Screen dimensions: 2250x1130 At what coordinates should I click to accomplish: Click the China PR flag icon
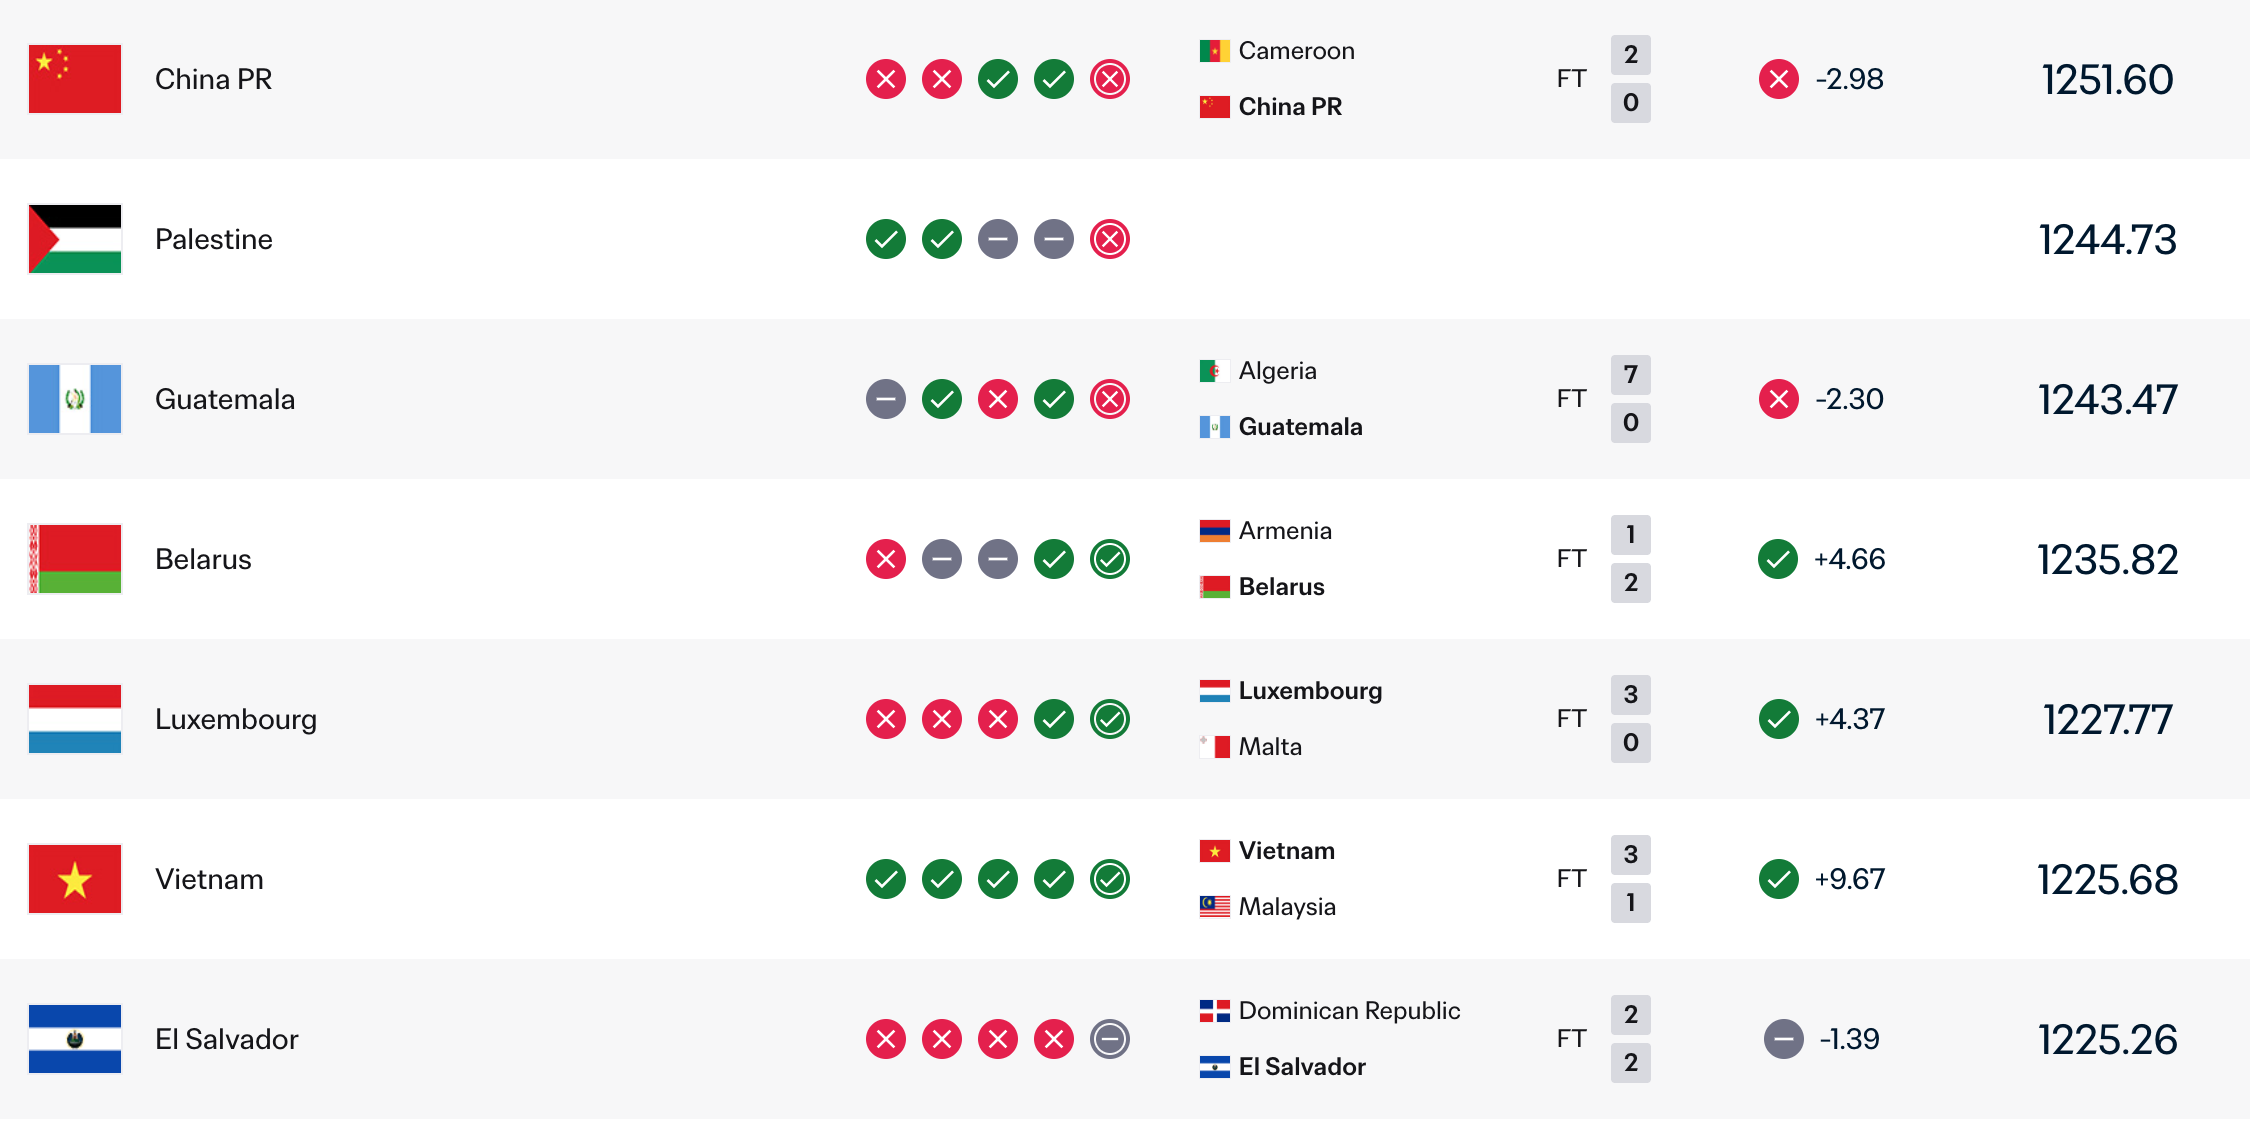(75, 79)
